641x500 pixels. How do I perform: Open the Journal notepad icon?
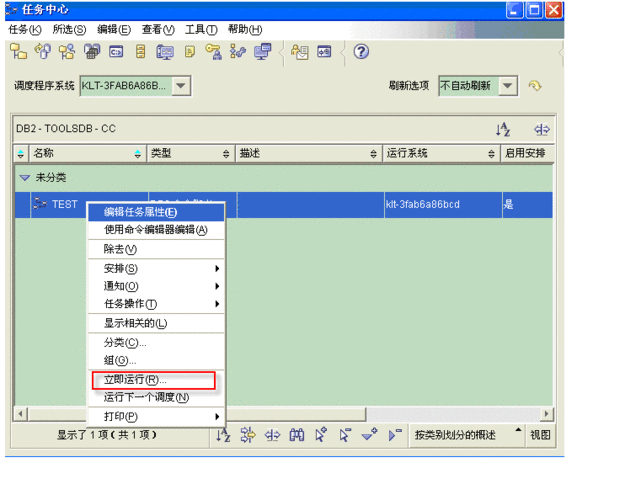190,52
